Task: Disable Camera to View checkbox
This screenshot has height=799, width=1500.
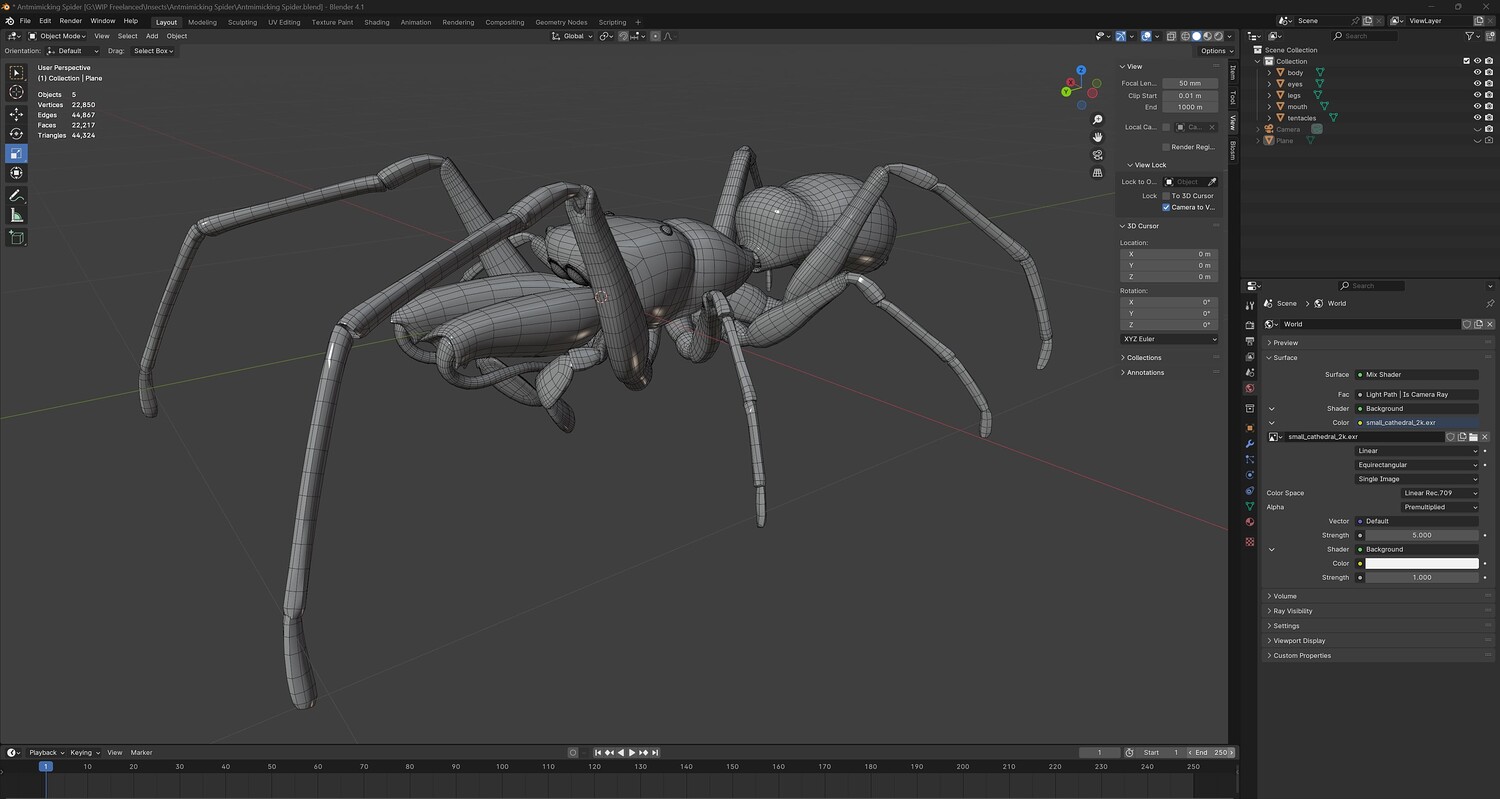Action: [1166, 207]
